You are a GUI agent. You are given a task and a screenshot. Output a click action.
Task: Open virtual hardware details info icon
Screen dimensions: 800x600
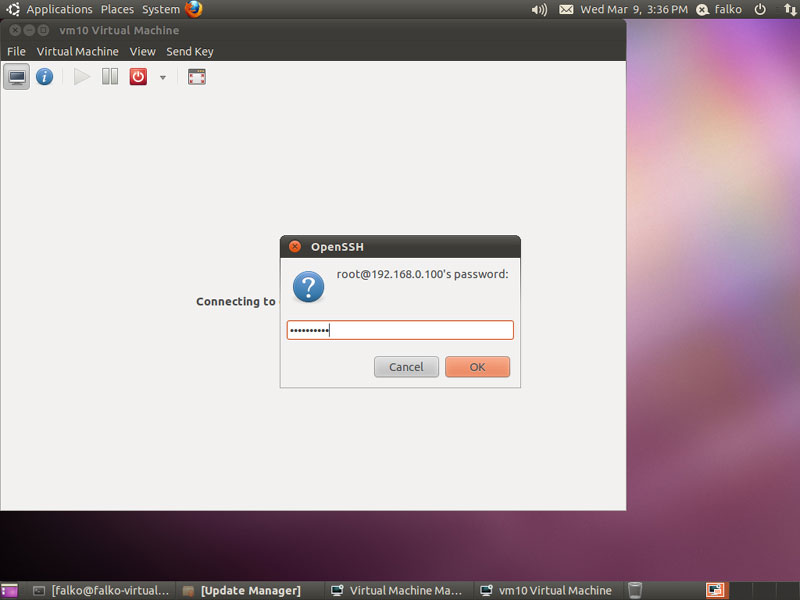click(x=44, y=77)
